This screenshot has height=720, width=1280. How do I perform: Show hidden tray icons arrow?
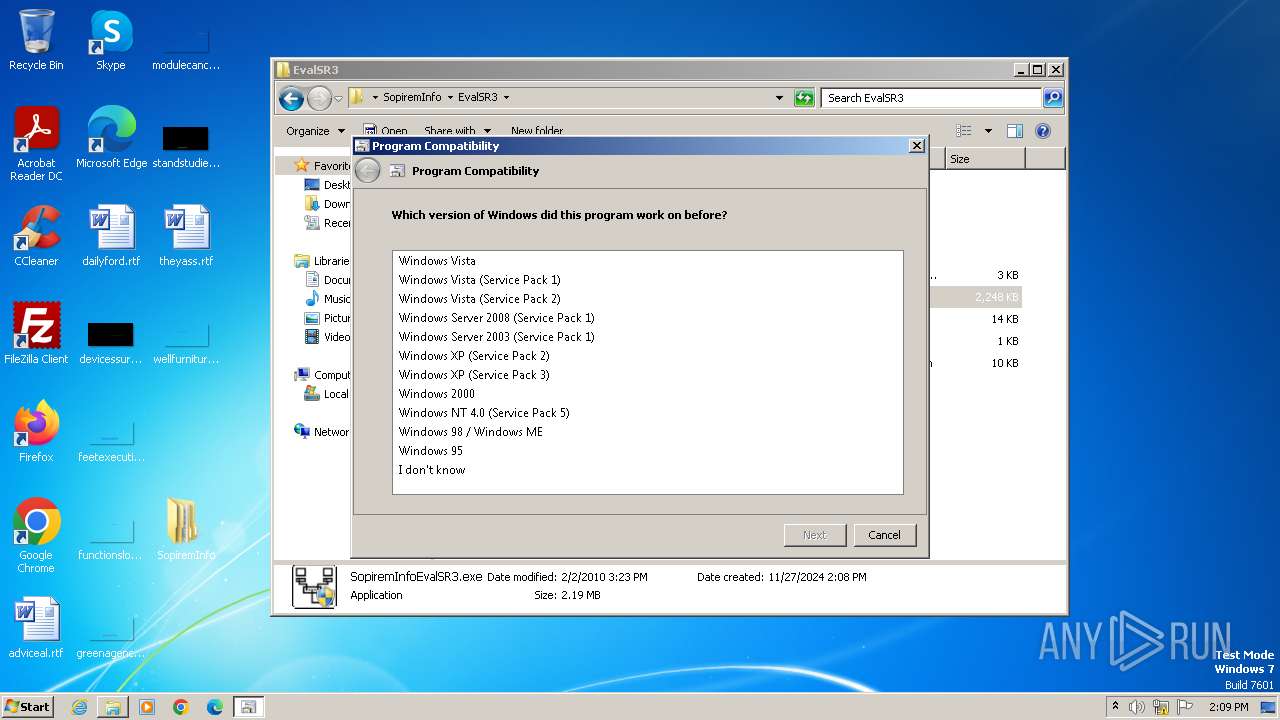[1115, 707]
